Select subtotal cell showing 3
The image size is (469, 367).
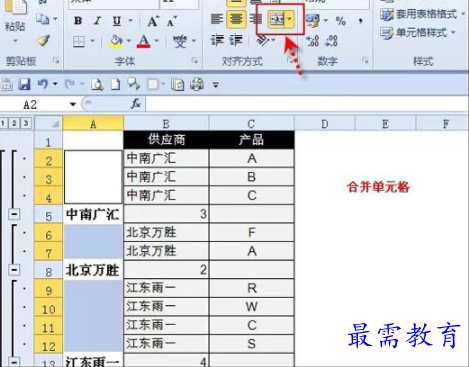click(x=166, y=214)
